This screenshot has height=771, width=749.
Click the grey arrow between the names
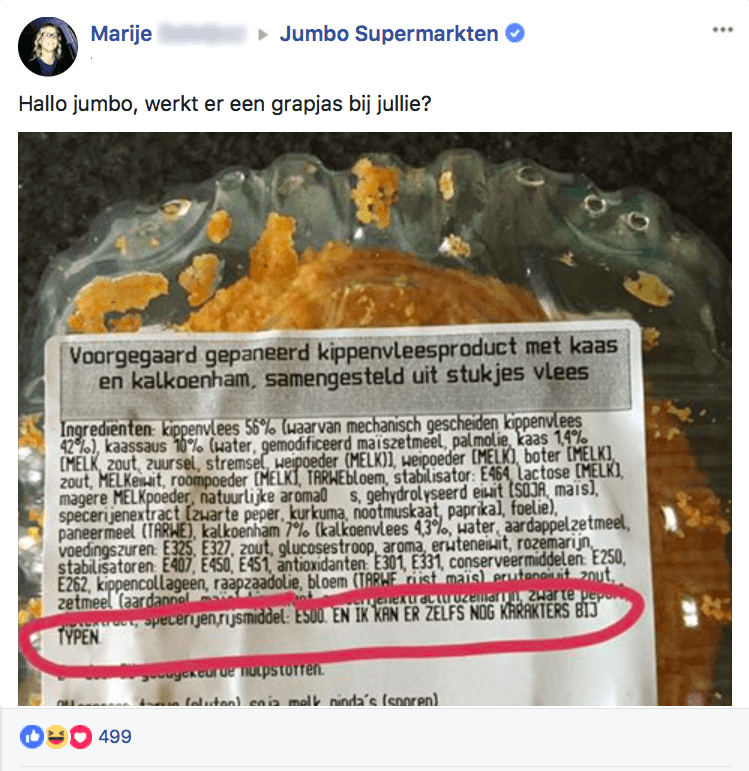[x=264, y=34]
